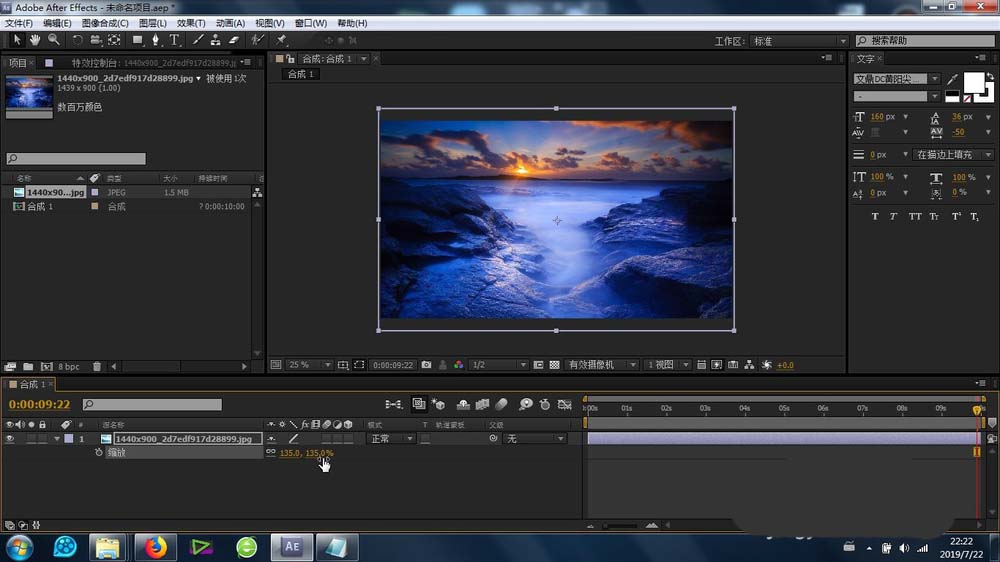Image resolution: width=1000 pixels, height=562 pixels.
Task: Collapse the layer 1 properties triangle
Action: pos(57,439)
